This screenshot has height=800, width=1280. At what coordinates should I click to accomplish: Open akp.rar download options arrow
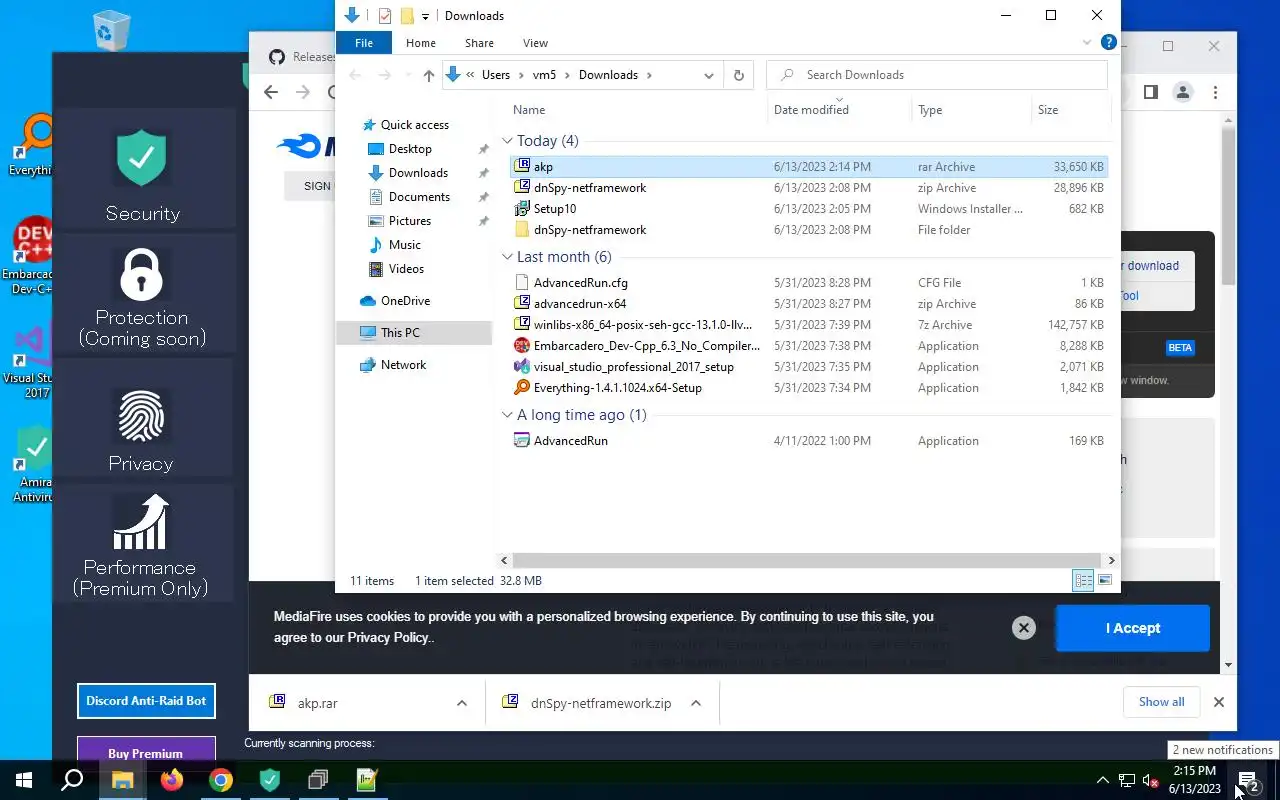tap(461, 703)
